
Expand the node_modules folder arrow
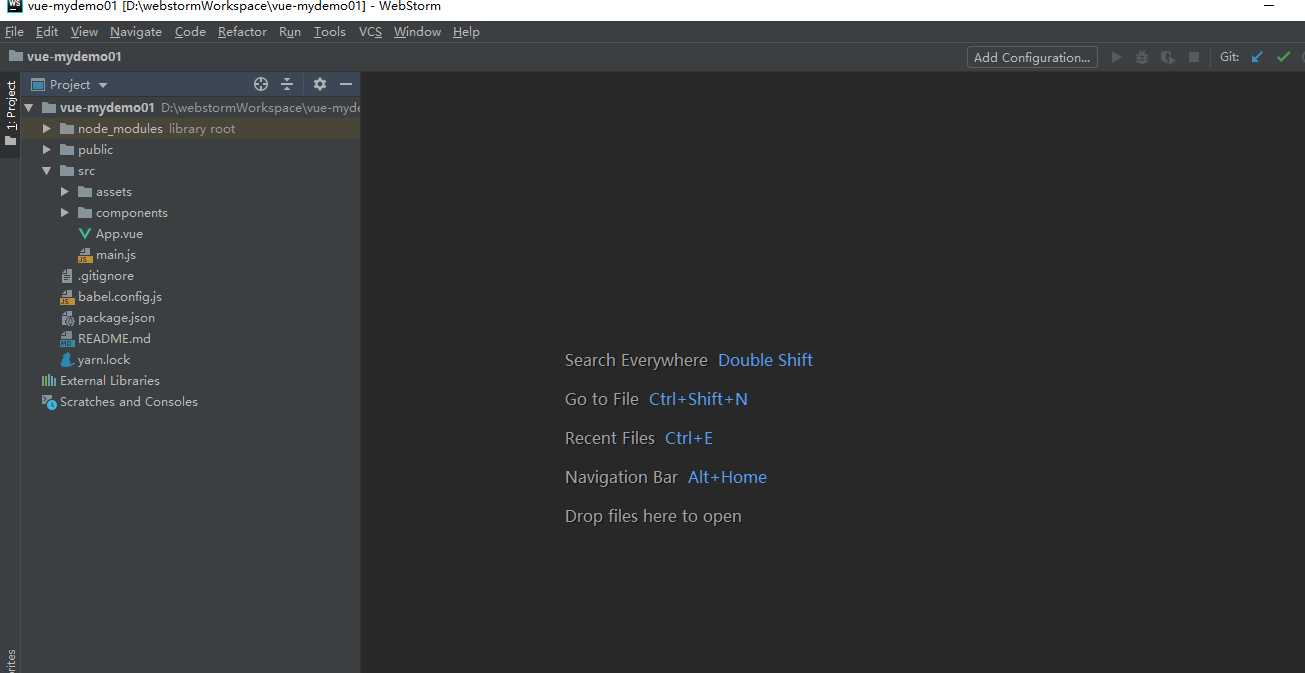coord(46,129)
